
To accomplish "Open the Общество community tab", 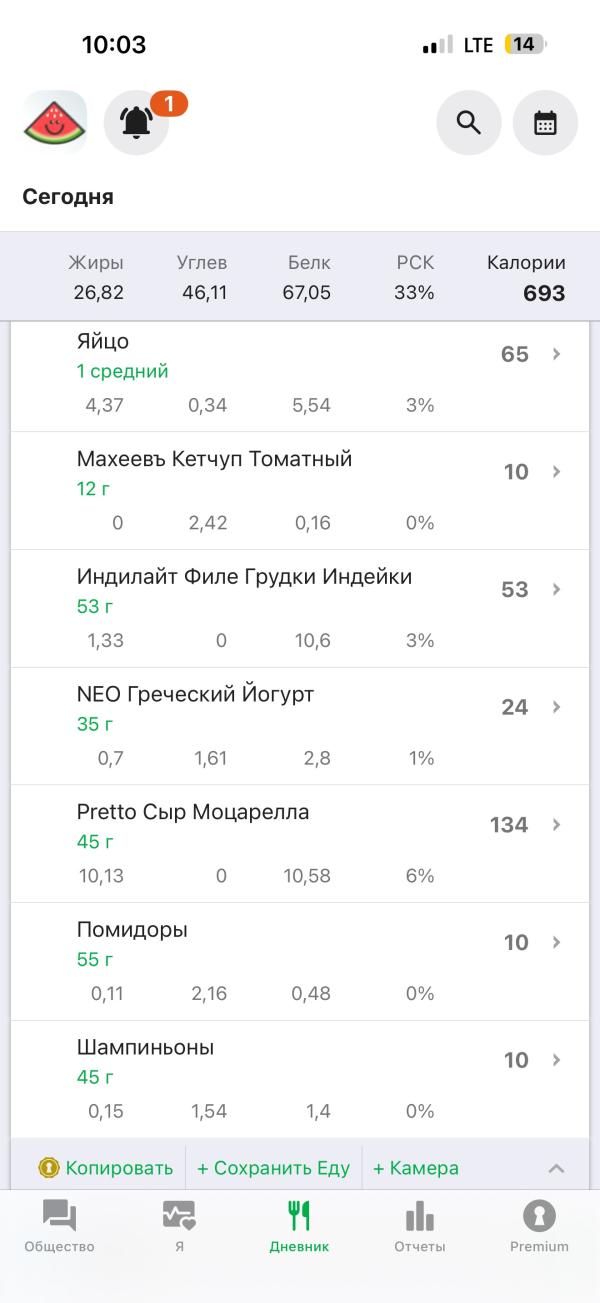I will point(59,1226).
